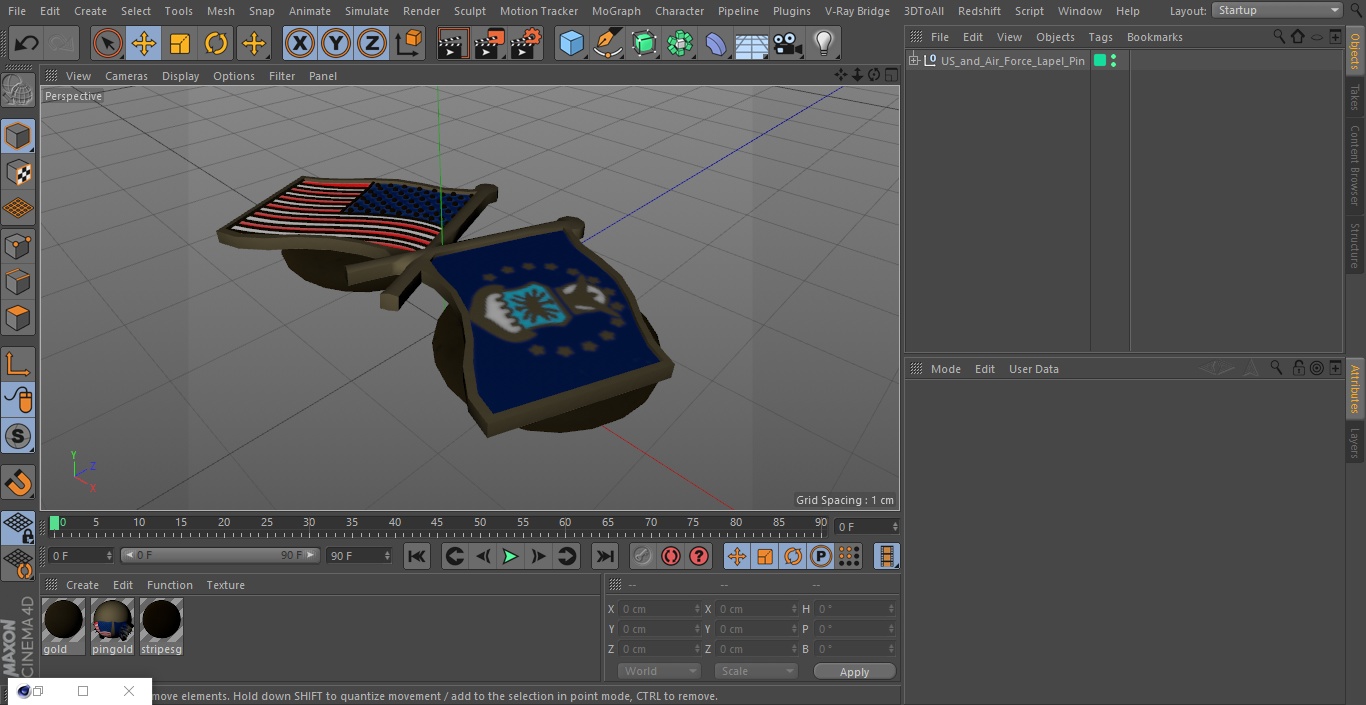This screenshot has height=705, width=1366.
Task: Open the File menu
Action: [17, 11]
